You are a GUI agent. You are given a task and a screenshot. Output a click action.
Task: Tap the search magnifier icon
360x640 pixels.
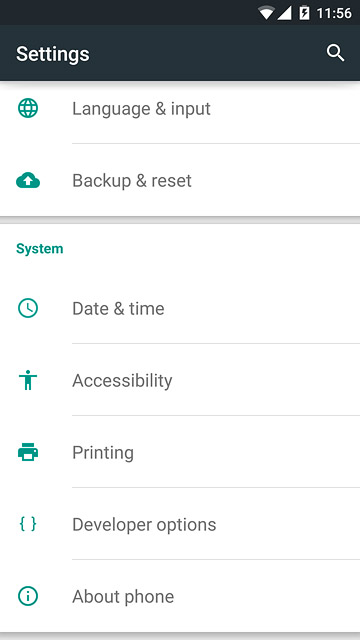coord(336,53)
